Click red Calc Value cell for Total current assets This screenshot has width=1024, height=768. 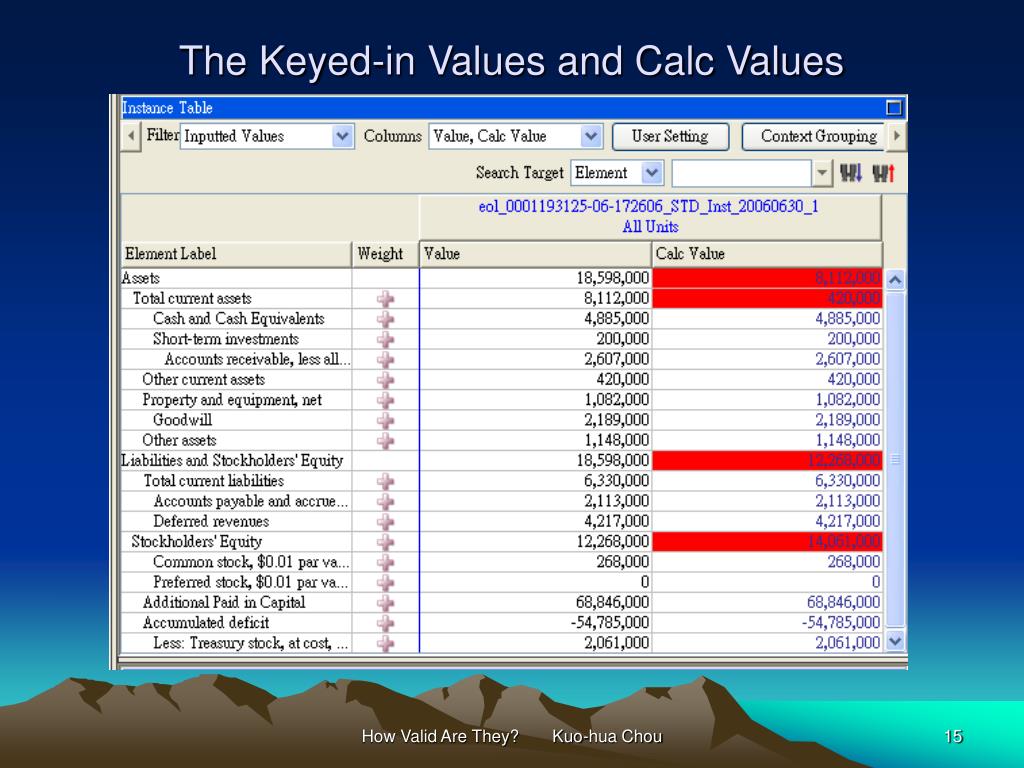767,298
